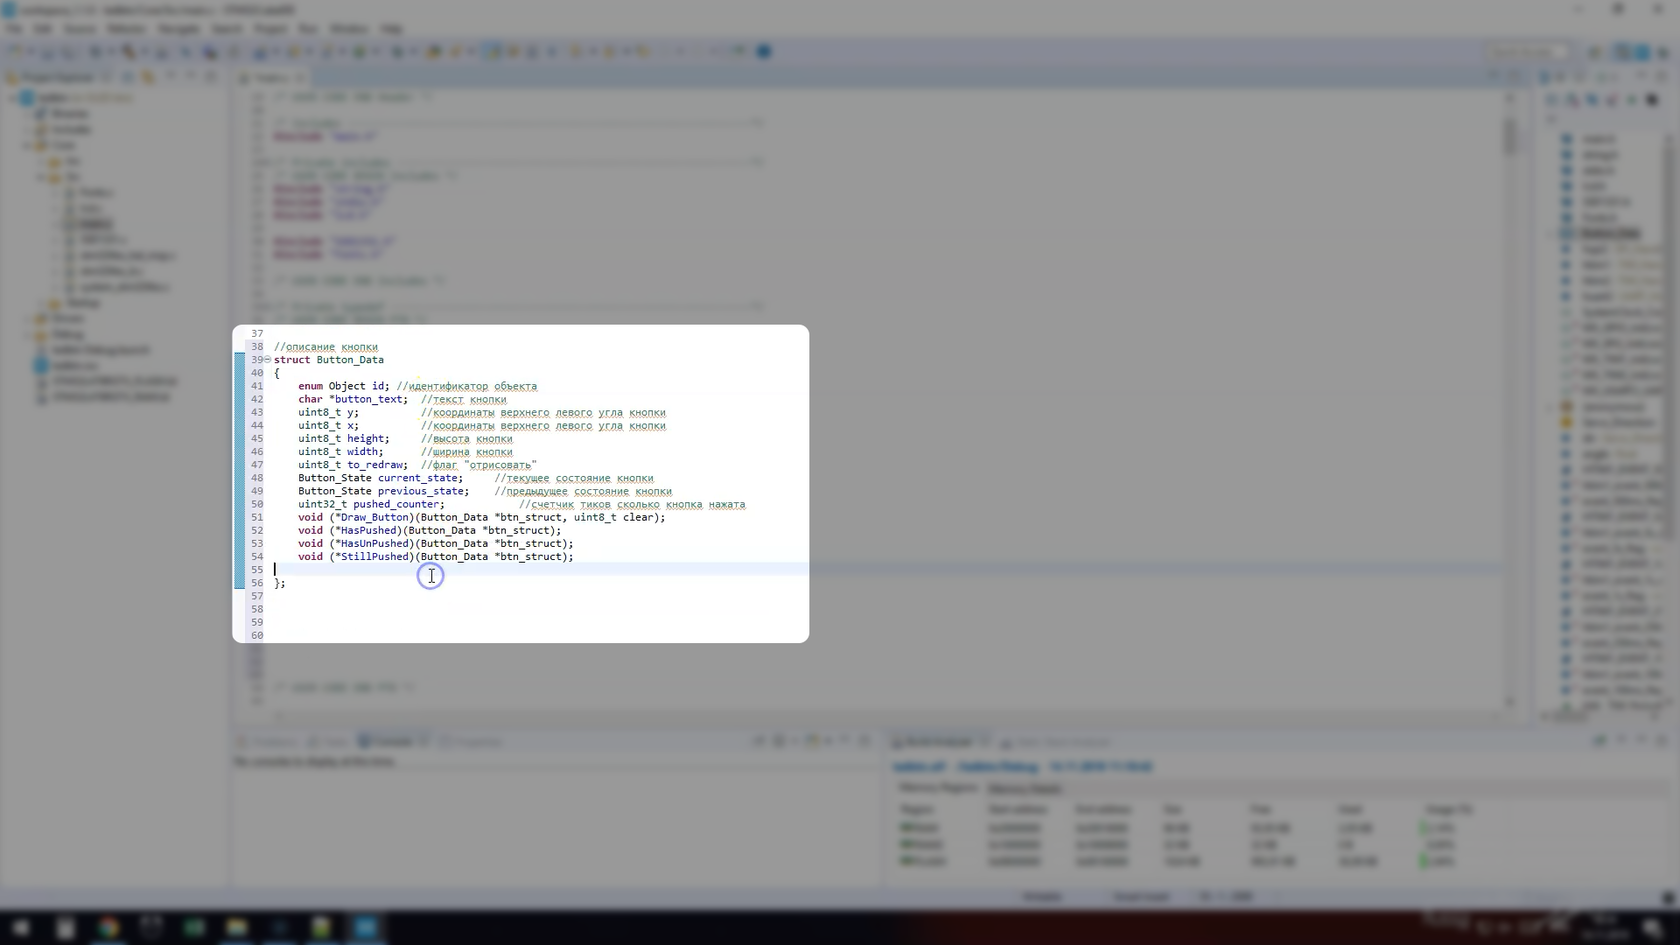This screenshot has width=1680, height=945.
Task: Click line number 60 in the gutter
Action: click(x=257, y=635)
